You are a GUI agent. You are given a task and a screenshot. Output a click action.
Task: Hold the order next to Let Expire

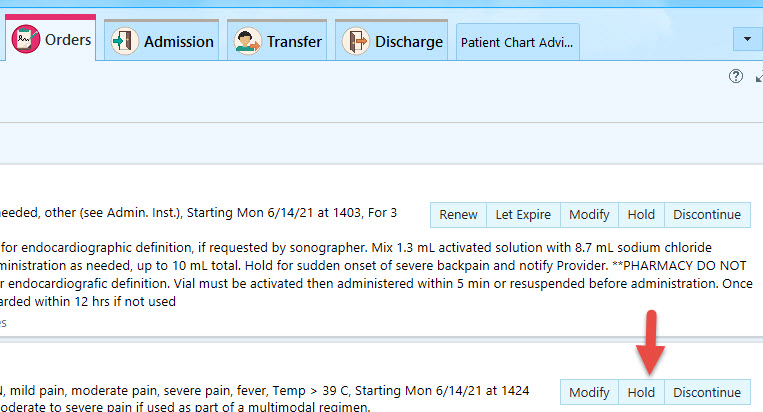[x=641, y=215]
